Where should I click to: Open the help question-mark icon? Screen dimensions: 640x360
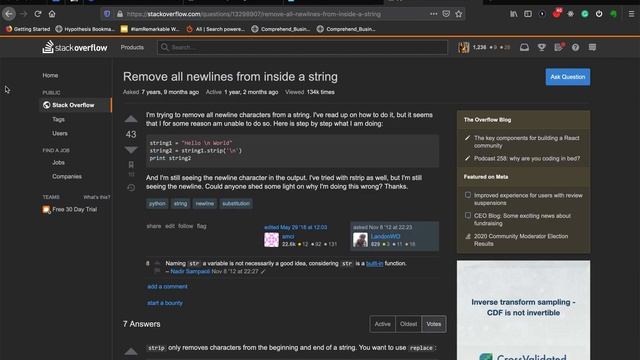pyautogui.click(x=576, y=48)
